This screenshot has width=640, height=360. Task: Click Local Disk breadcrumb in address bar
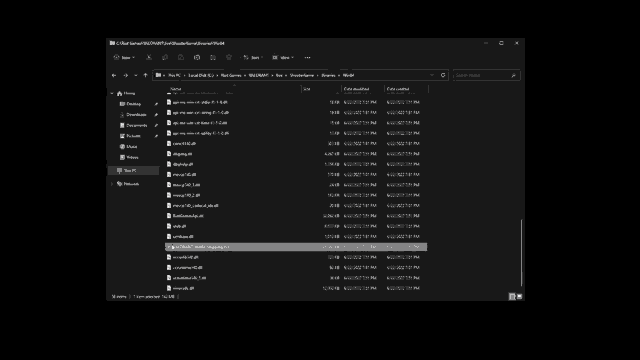pyautogui.click(x=201, y=76)
